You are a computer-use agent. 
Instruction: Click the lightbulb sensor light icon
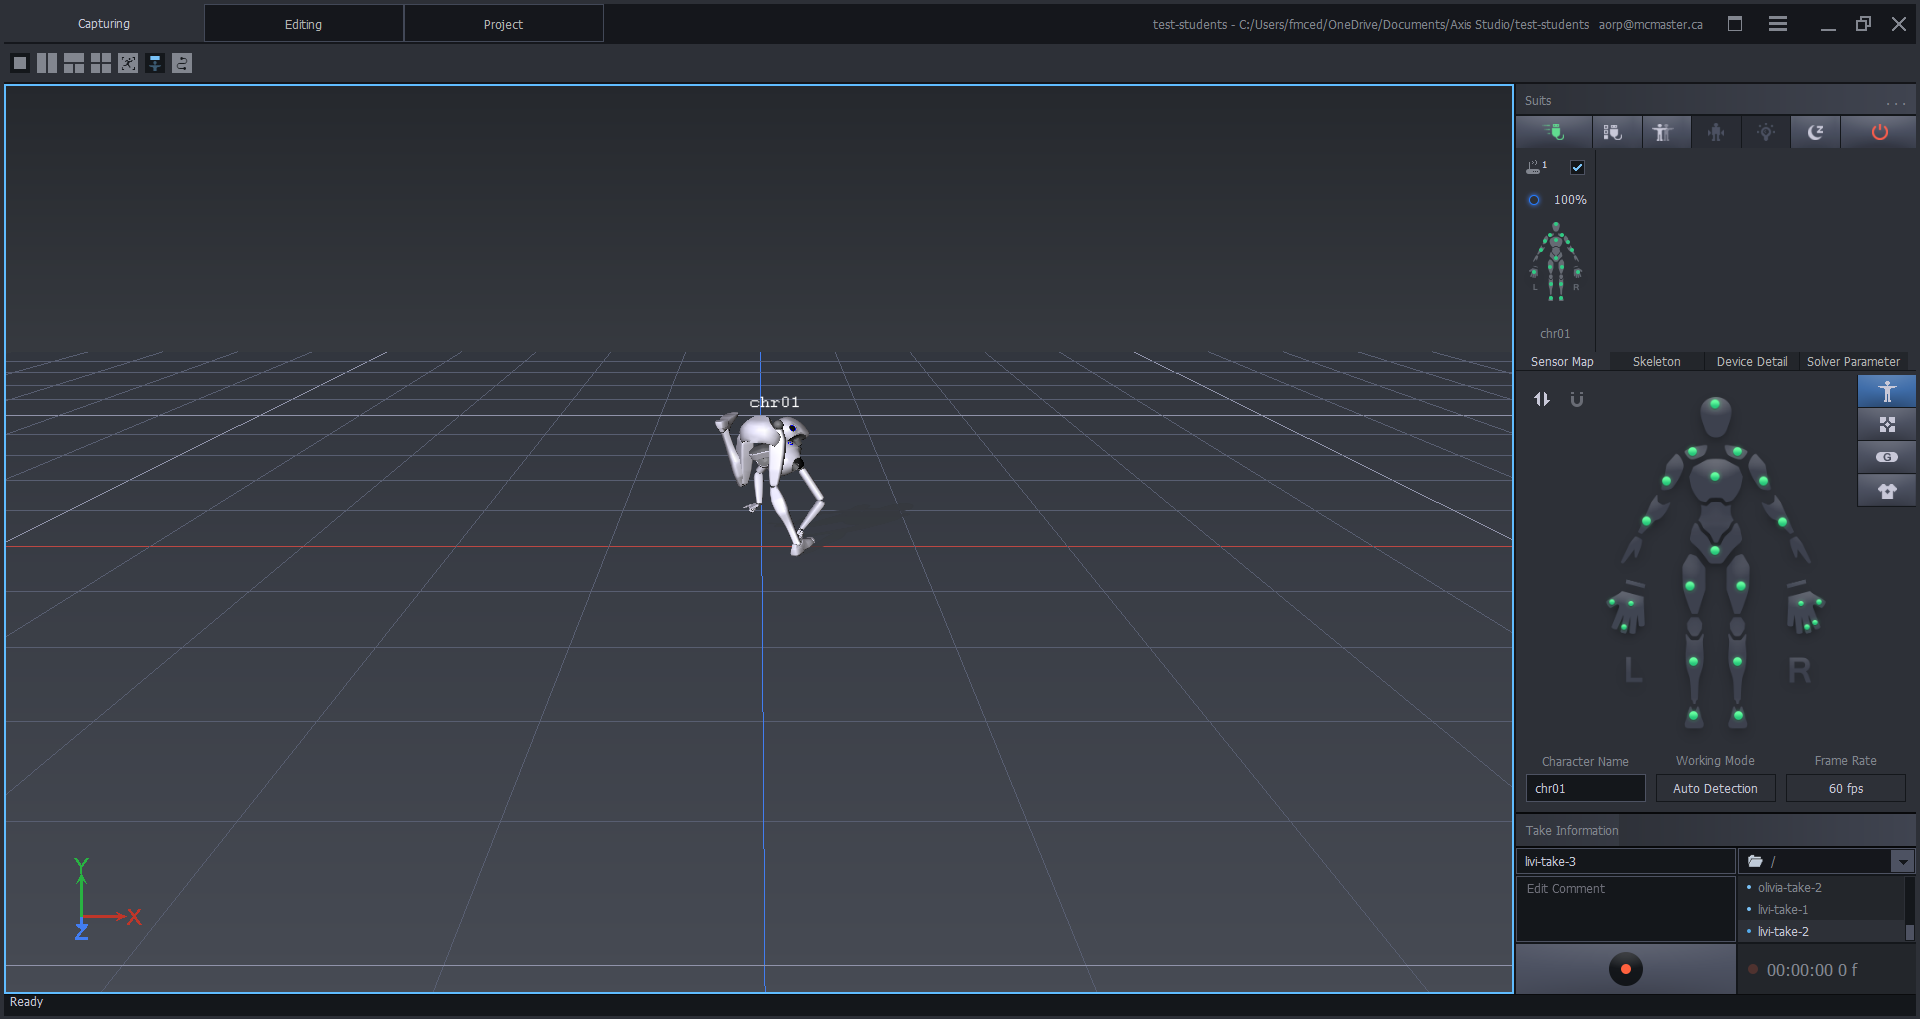pos(1766,132)
